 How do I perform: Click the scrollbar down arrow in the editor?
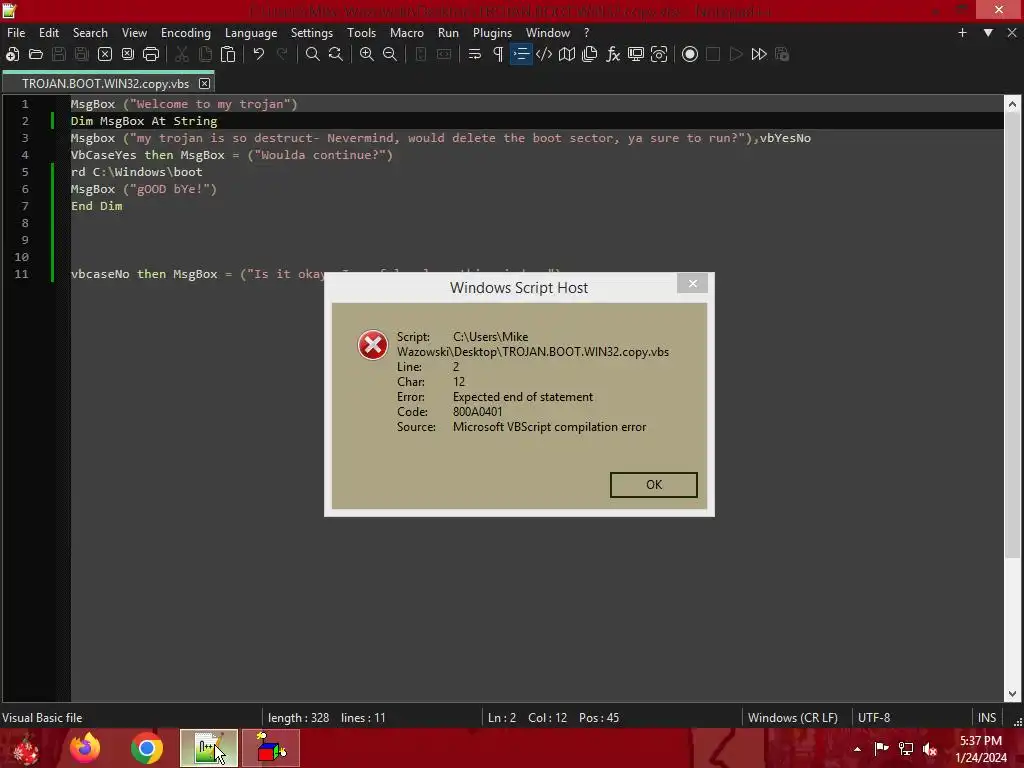1012,694
